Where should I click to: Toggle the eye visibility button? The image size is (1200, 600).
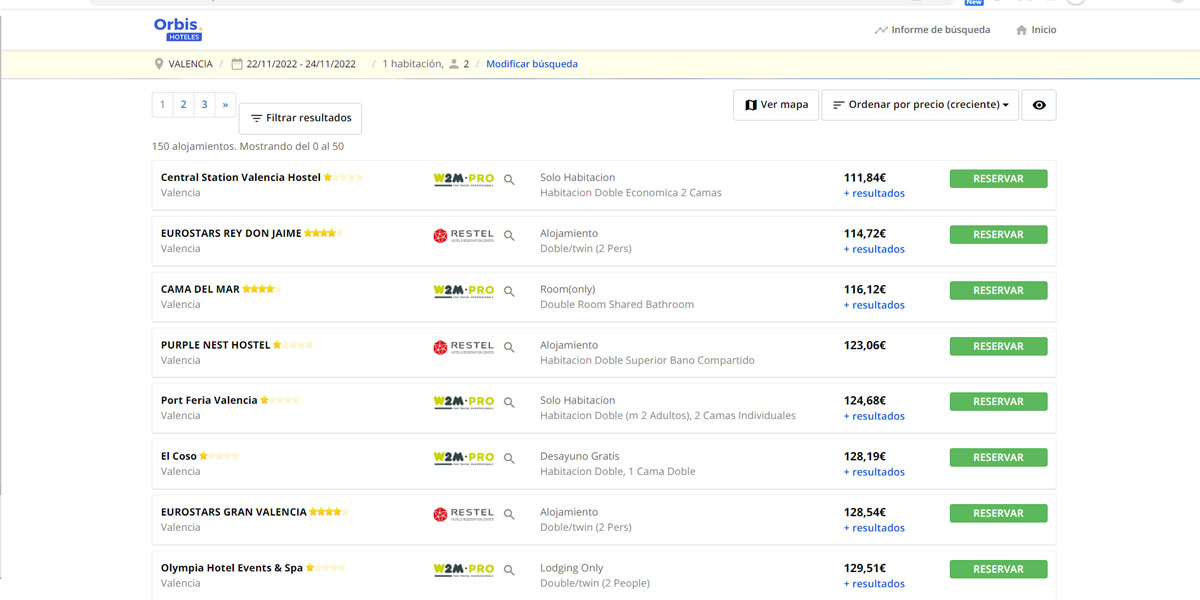click(1039, 105)
